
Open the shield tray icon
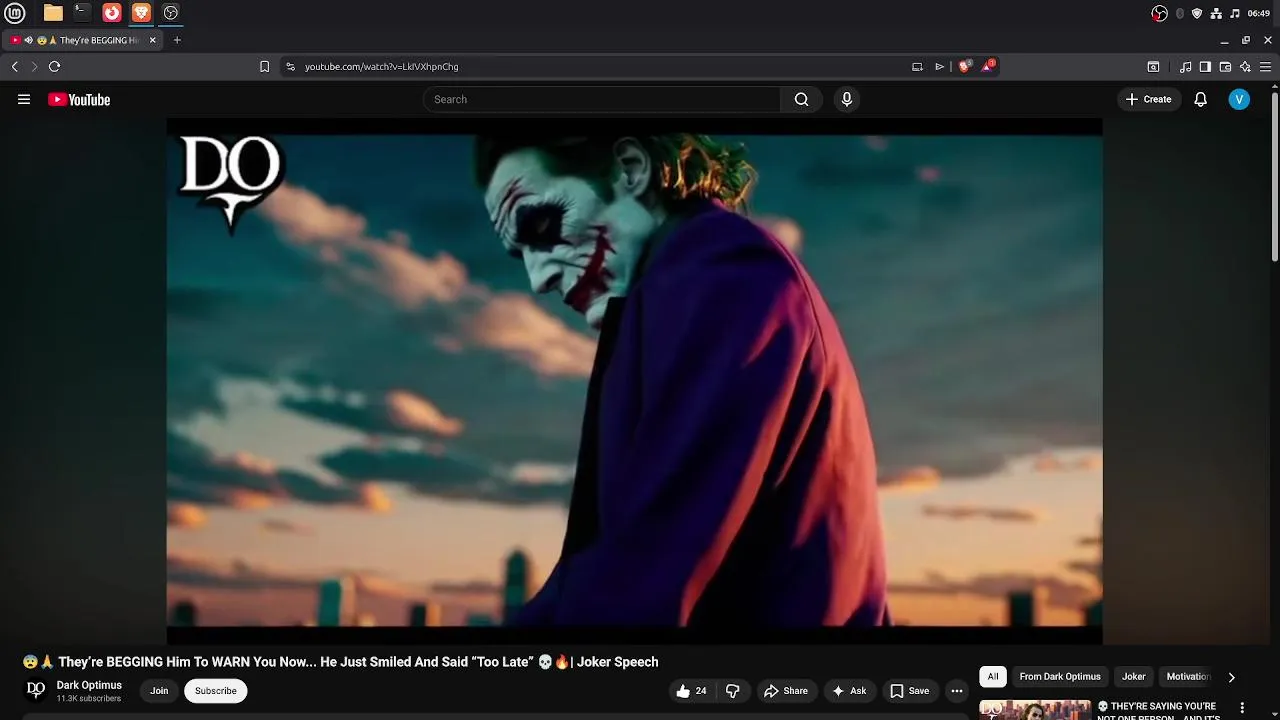[x=1197, y=13]
